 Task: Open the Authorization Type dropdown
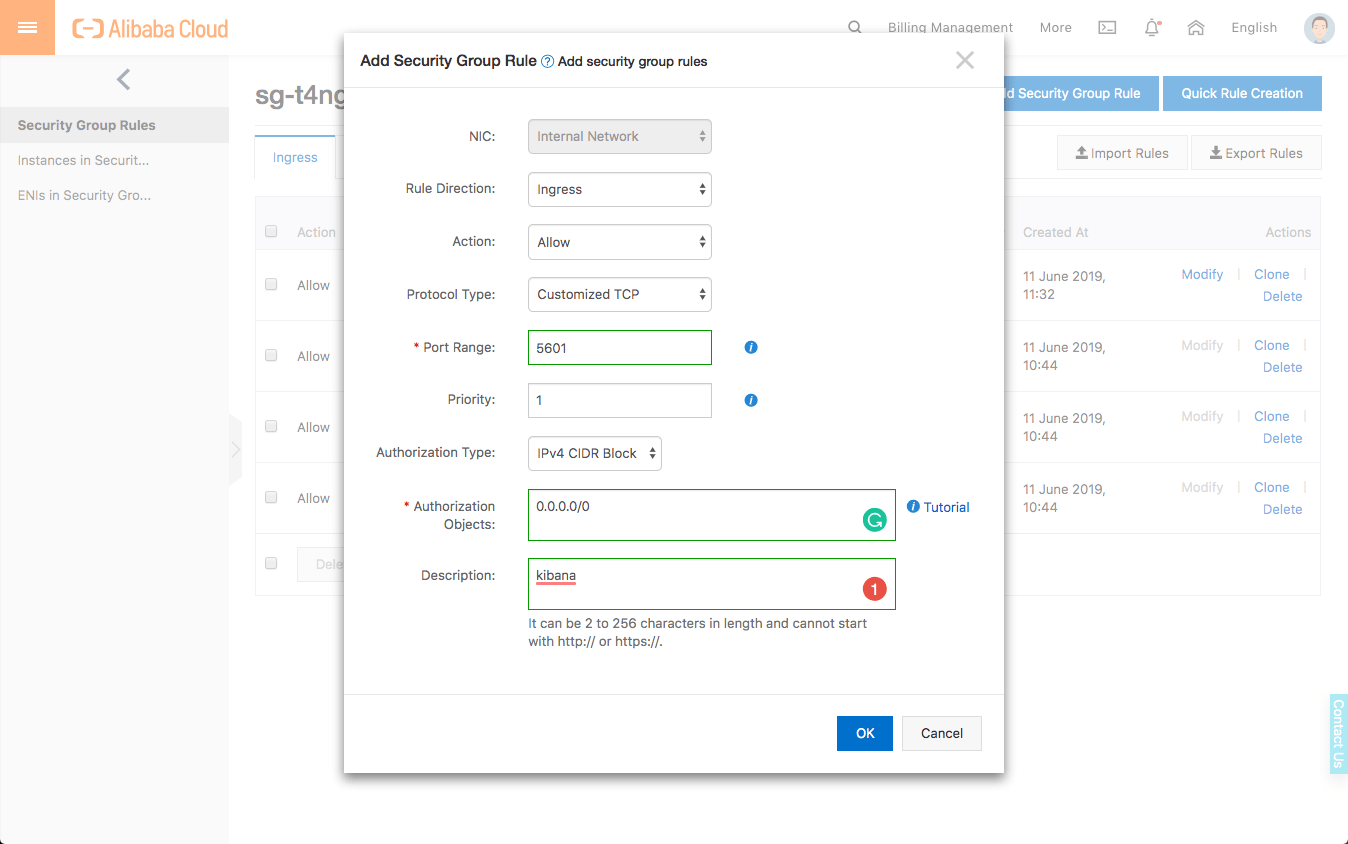coord(595,453)
